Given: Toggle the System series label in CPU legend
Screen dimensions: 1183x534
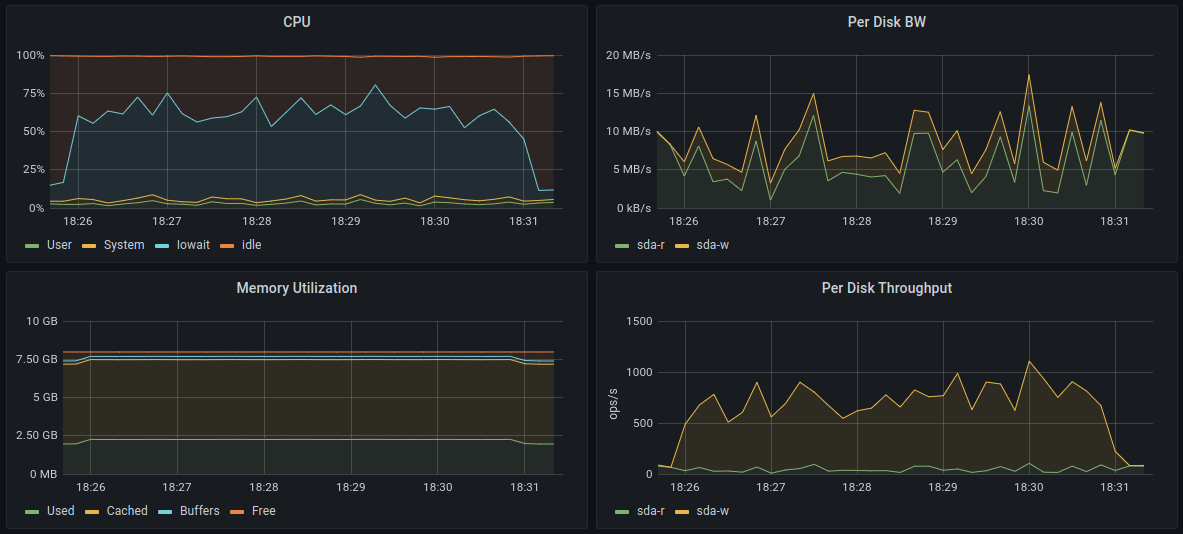Looking at the screenshot, I should pyautogui.click(x=124, y=245).
